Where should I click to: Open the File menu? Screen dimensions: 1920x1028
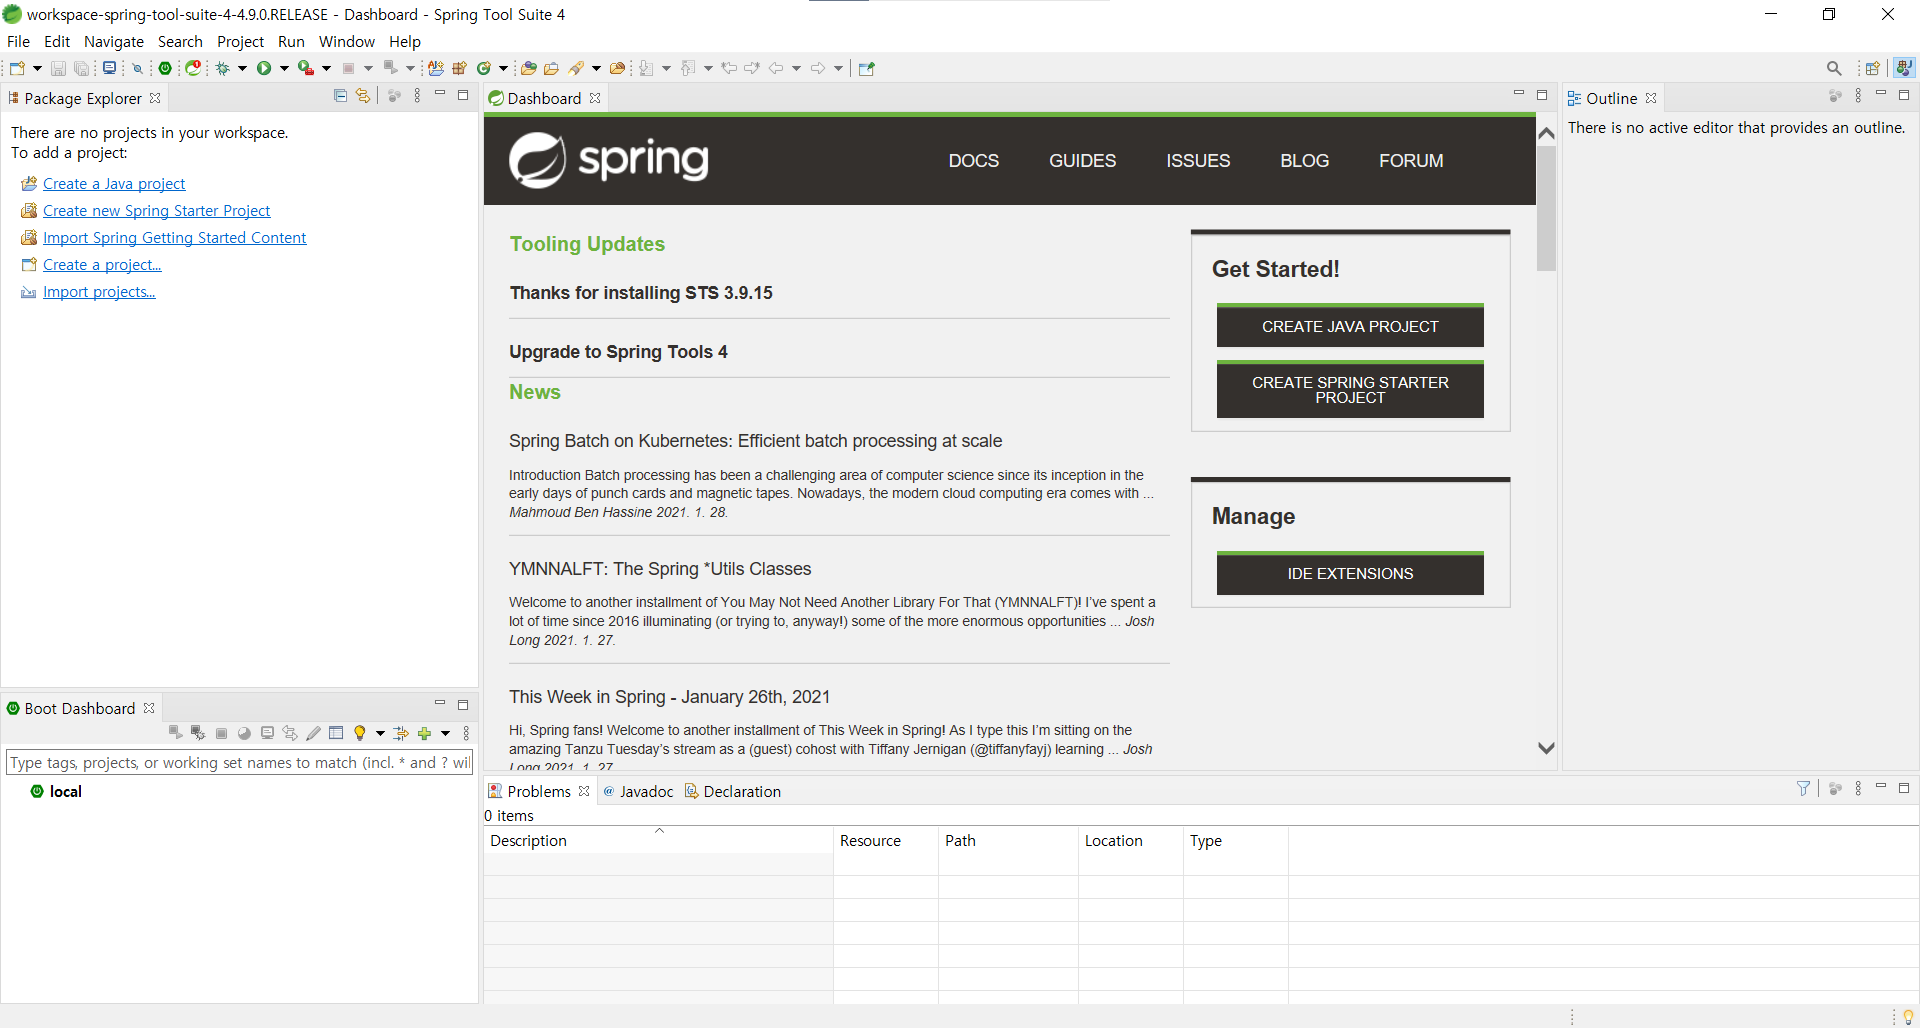pos(18,41)
